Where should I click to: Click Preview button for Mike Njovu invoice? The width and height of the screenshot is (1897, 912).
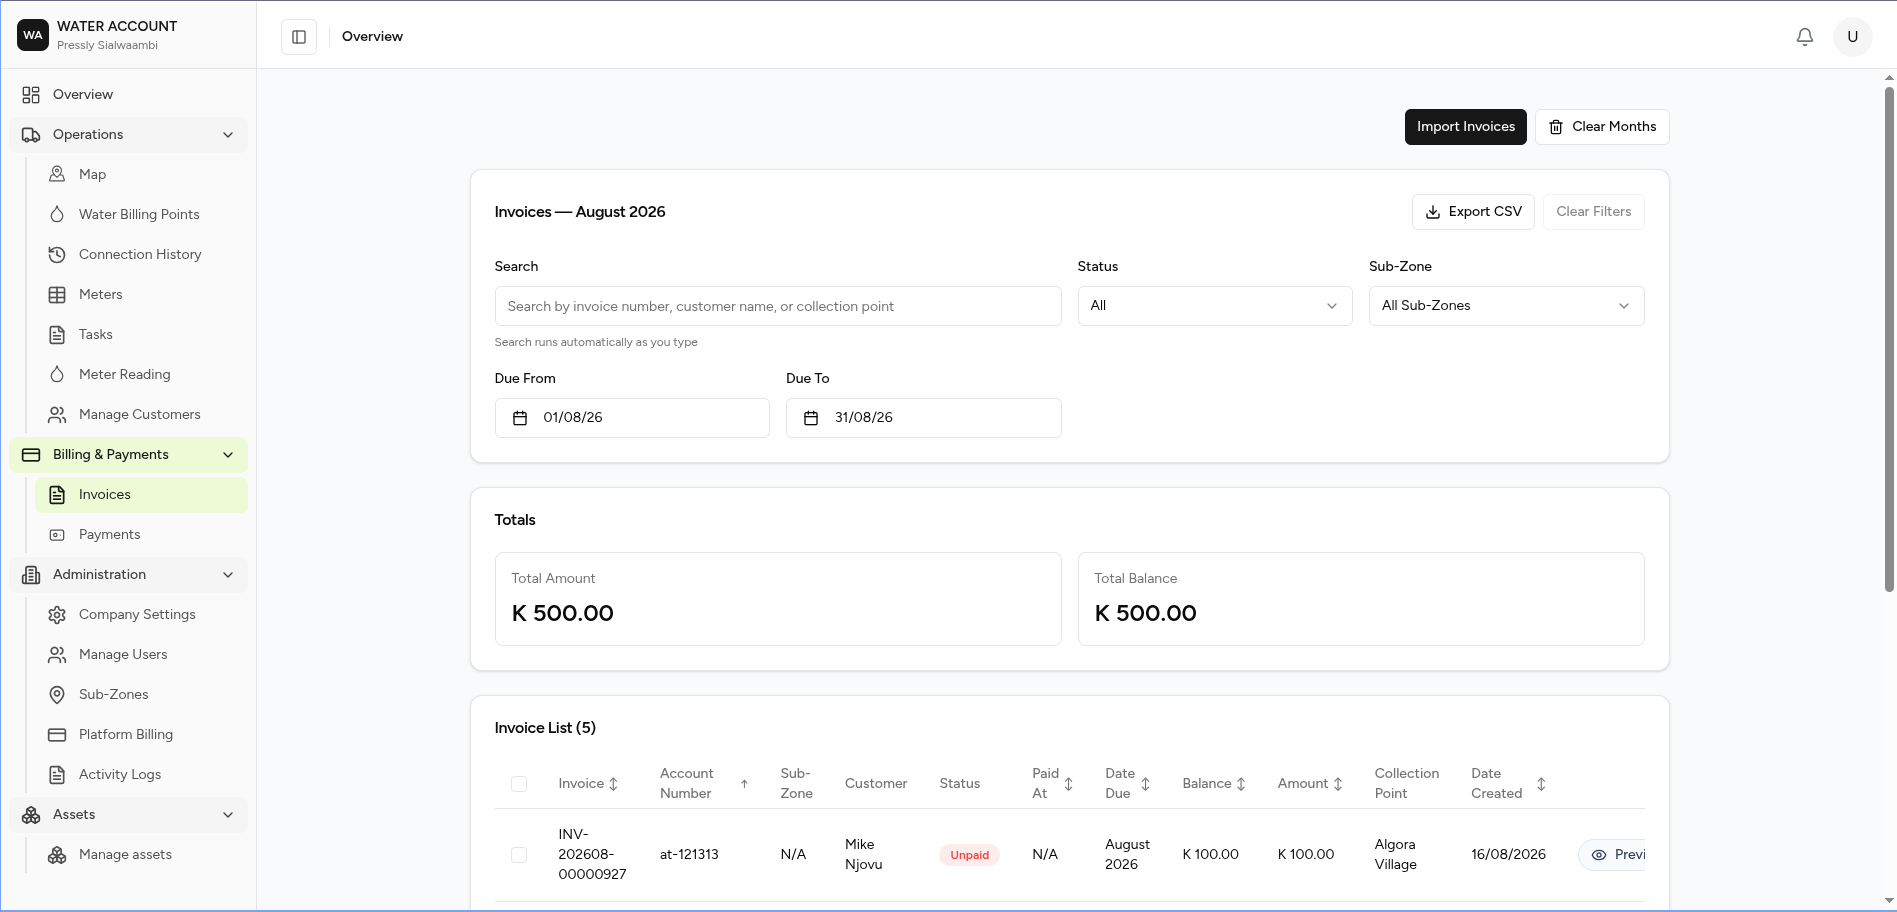[1612, 855]
